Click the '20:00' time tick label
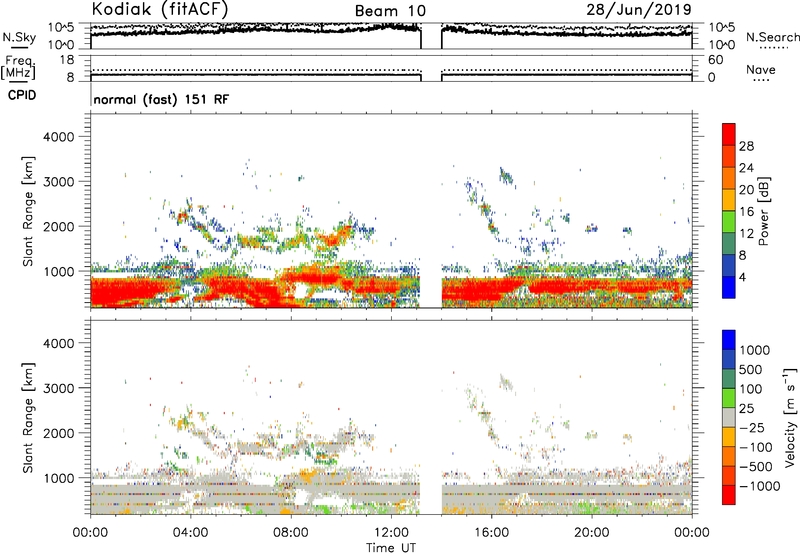The height and width of the screenshot is (554, 800). coord(591,533)
